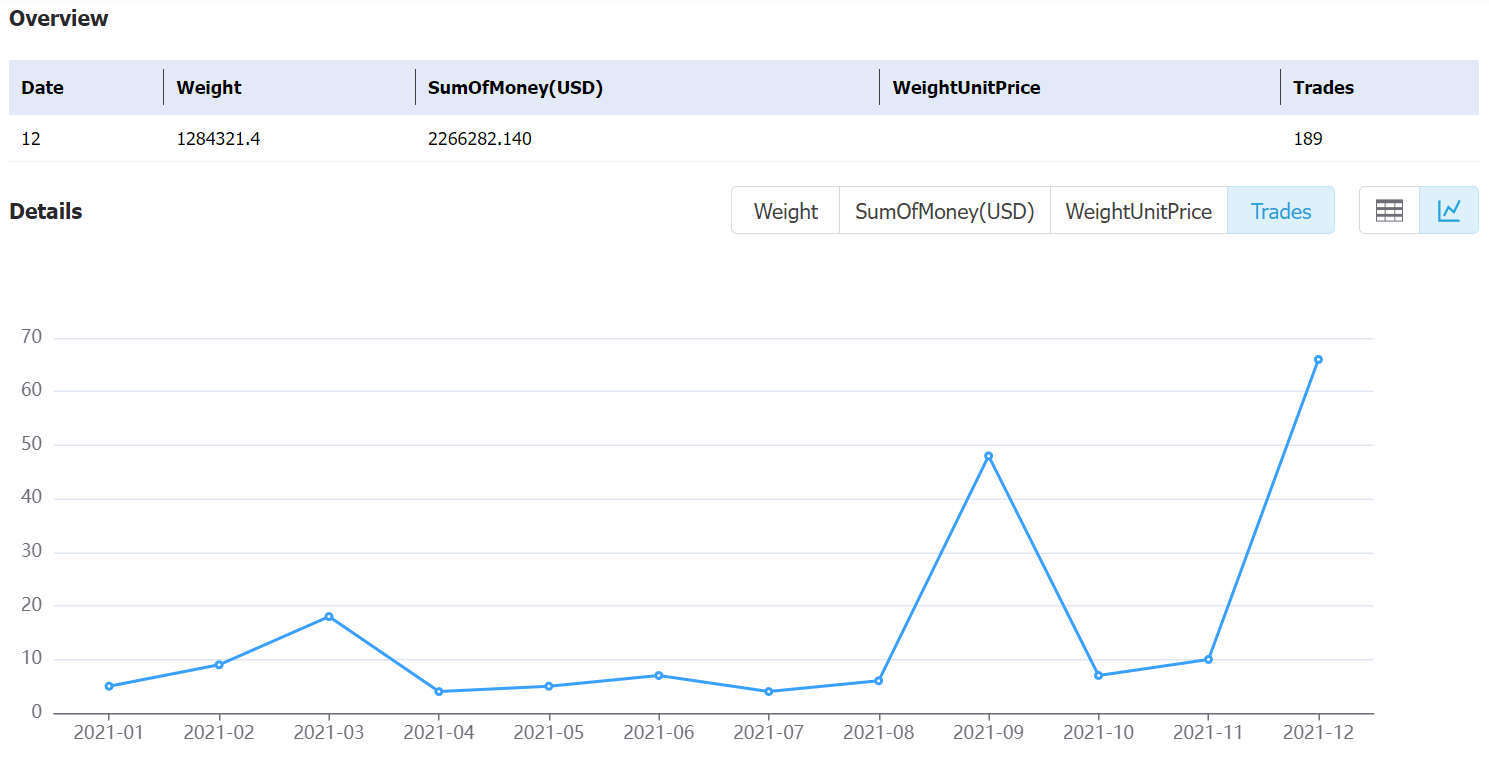Switch to table view icon

1389,210
